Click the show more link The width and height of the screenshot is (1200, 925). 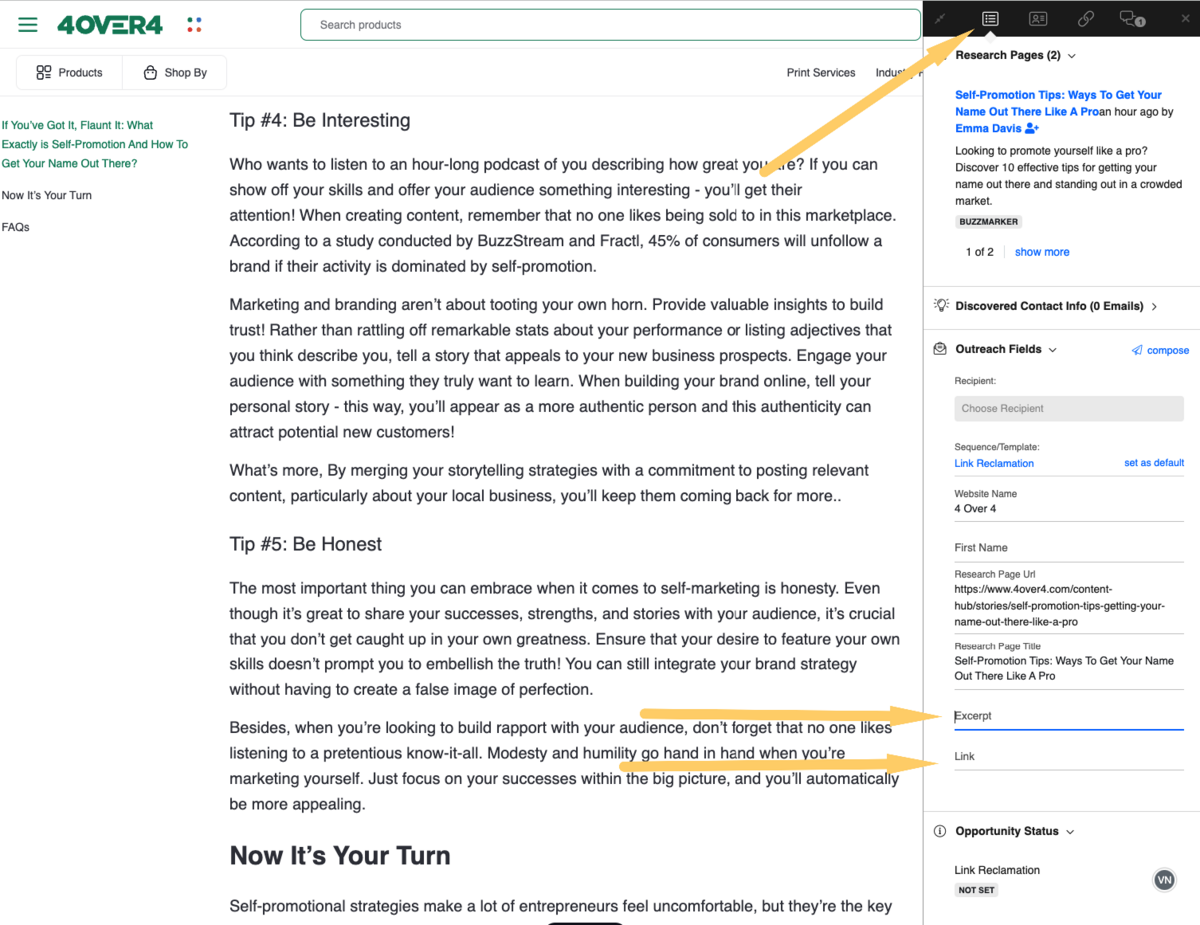[x=1042, y=251]
